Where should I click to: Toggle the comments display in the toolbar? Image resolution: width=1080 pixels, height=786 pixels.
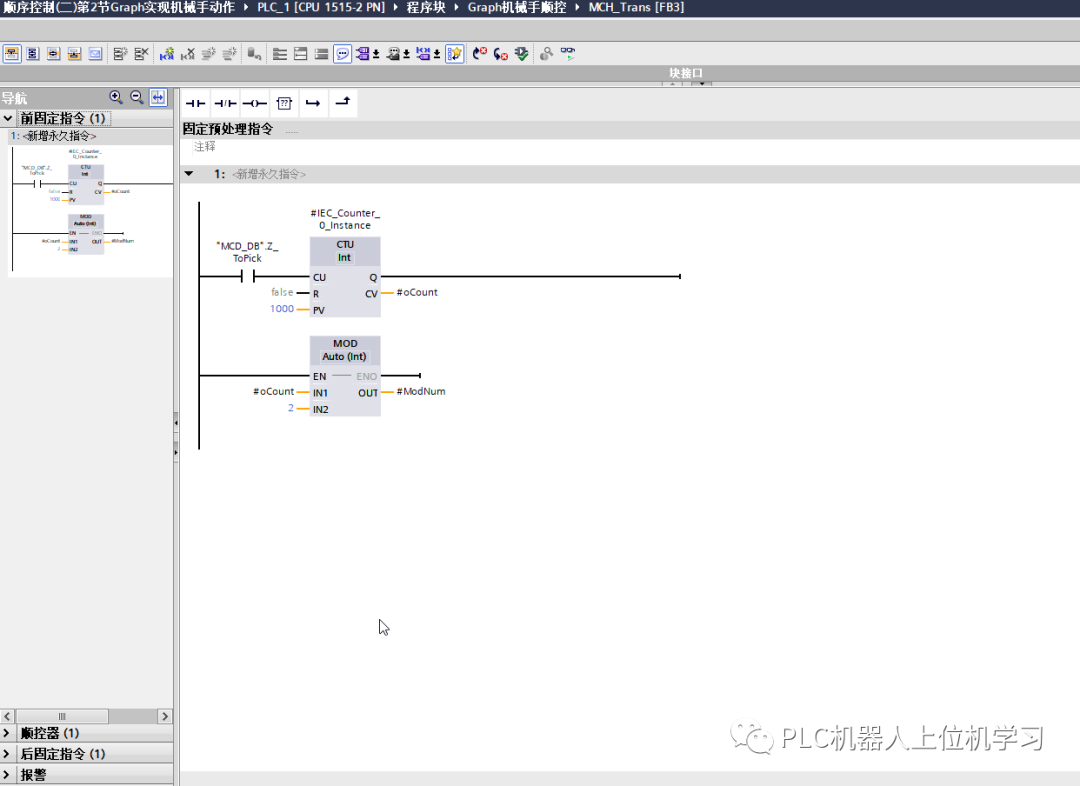coord(342,54)
